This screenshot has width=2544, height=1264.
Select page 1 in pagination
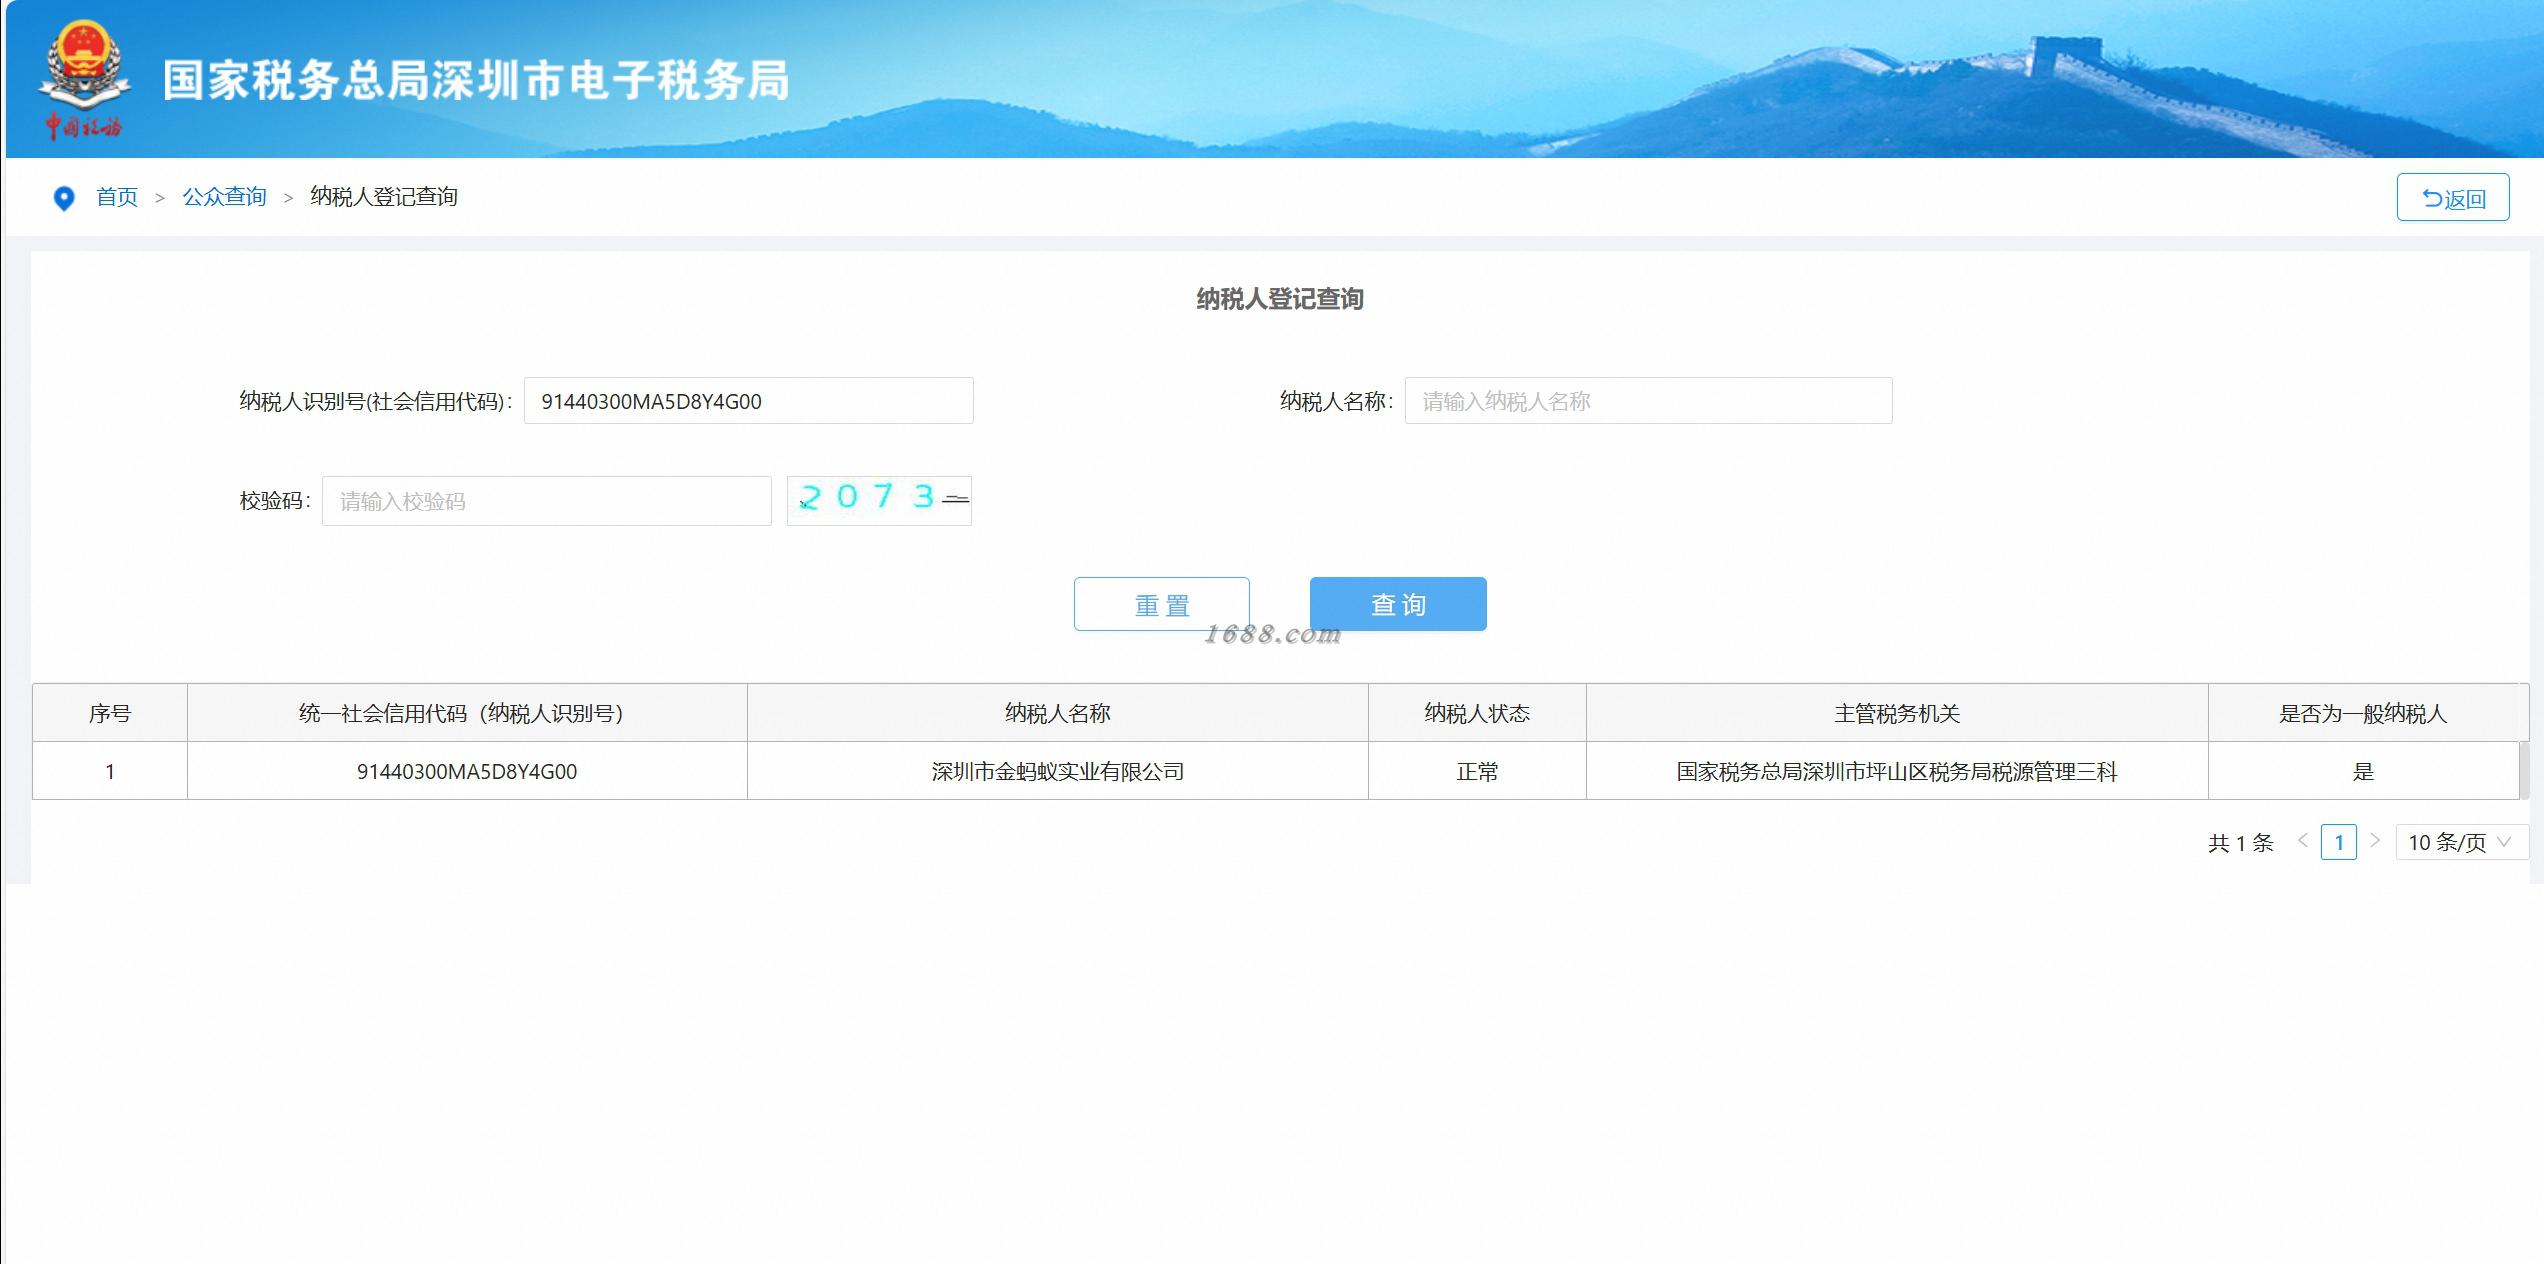tap(2338, 842)
